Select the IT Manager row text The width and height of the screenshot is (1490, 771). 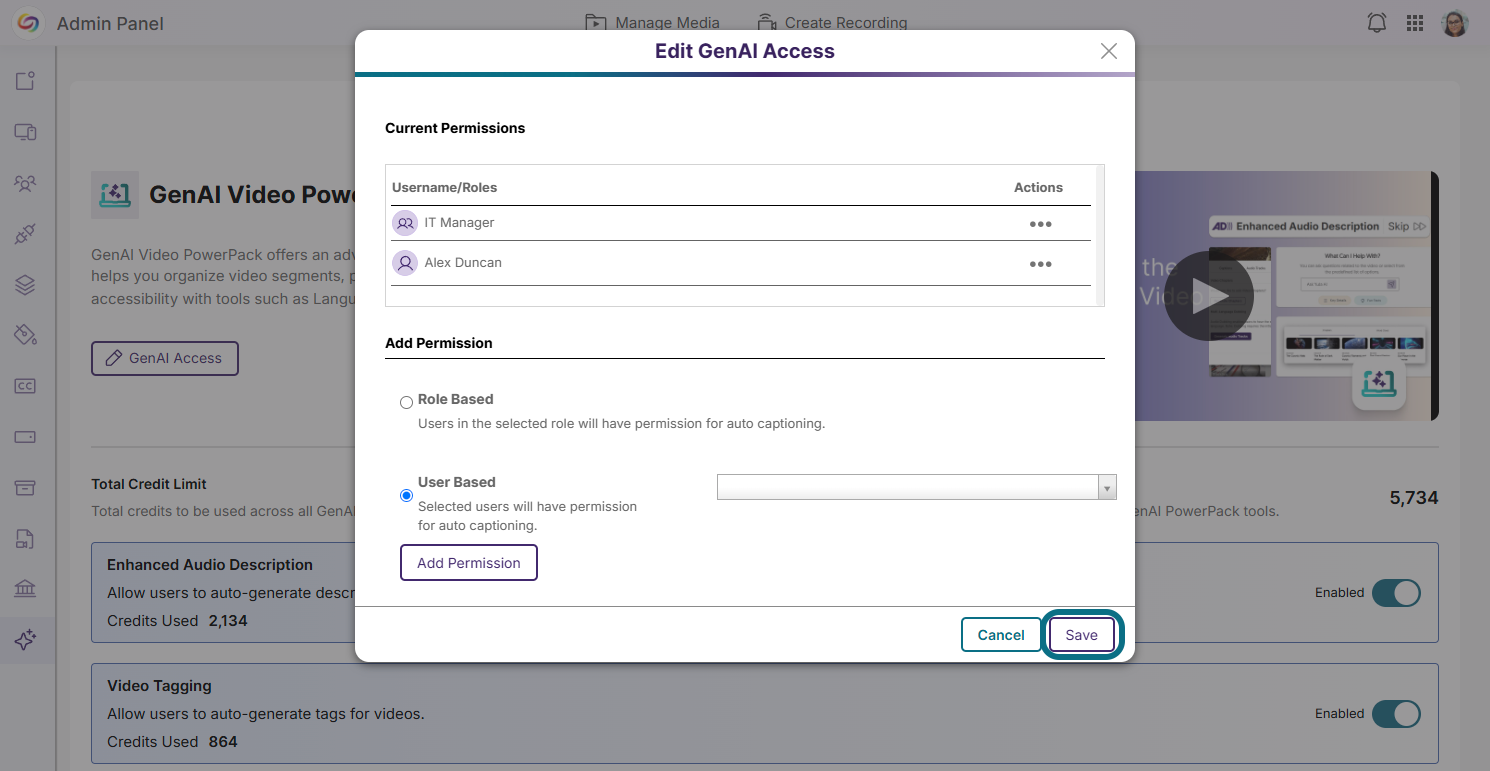(459, 222)
